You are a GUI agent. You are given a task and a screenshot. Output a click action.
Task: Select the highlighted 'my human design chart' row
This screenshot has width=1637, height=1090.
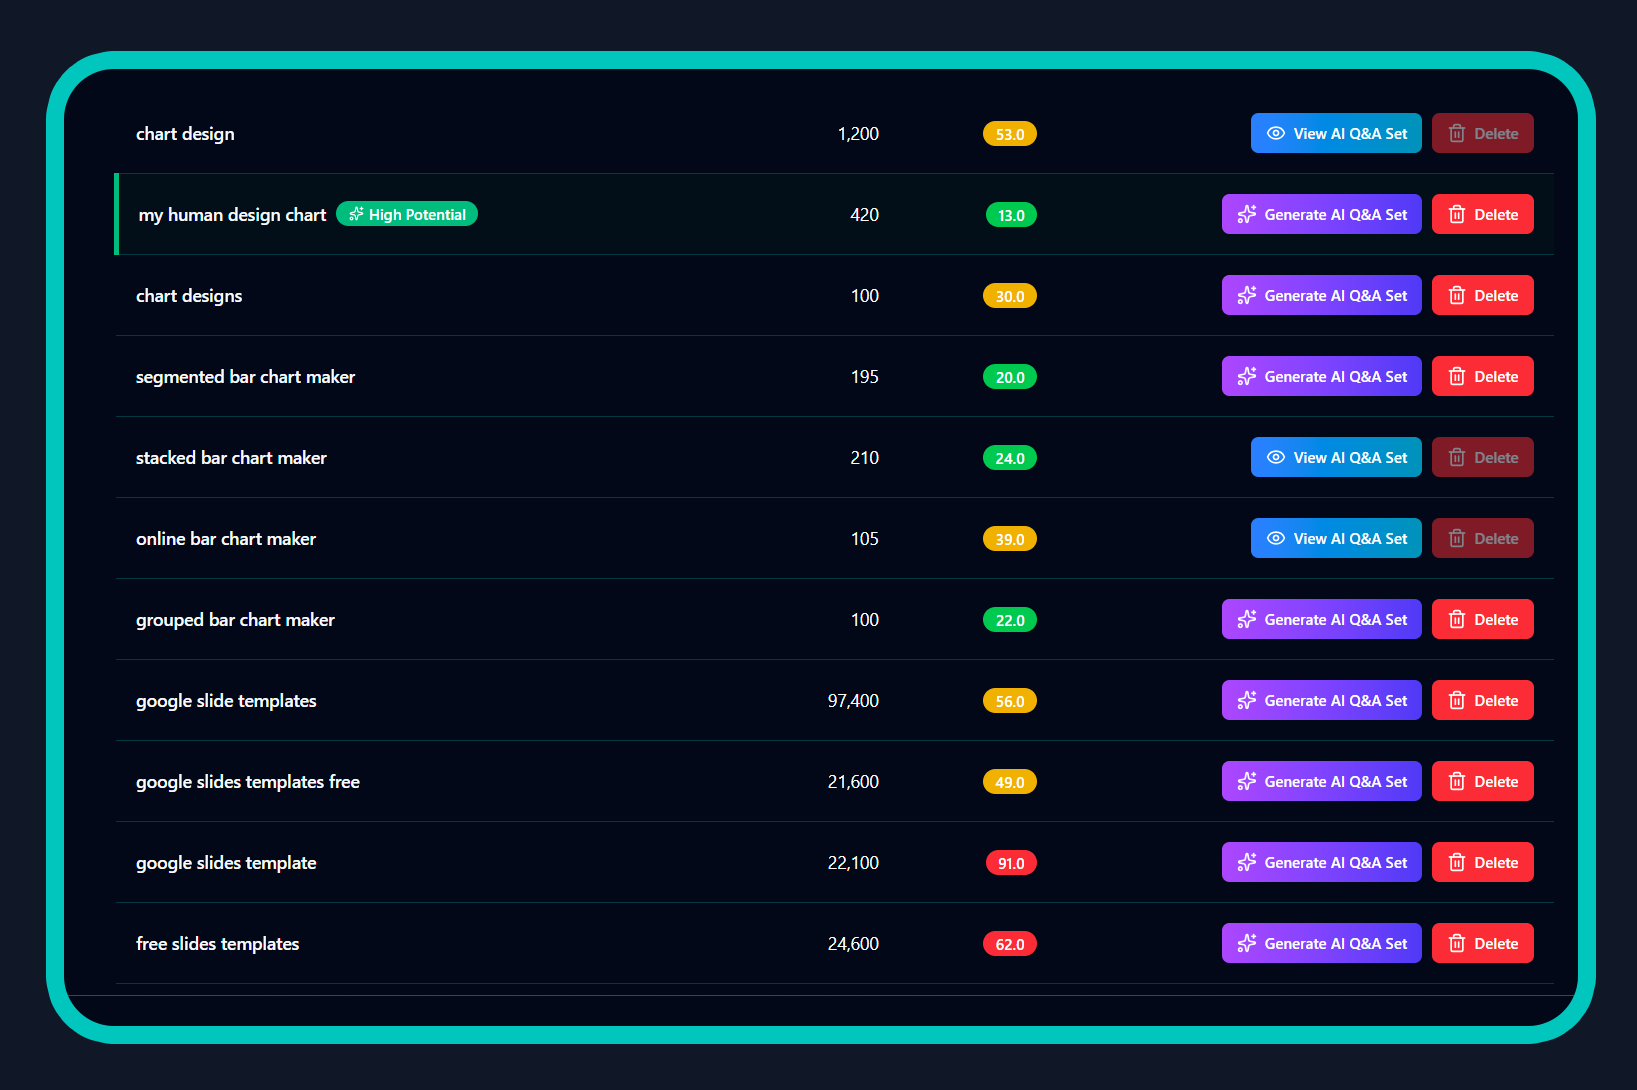point(700,214)
